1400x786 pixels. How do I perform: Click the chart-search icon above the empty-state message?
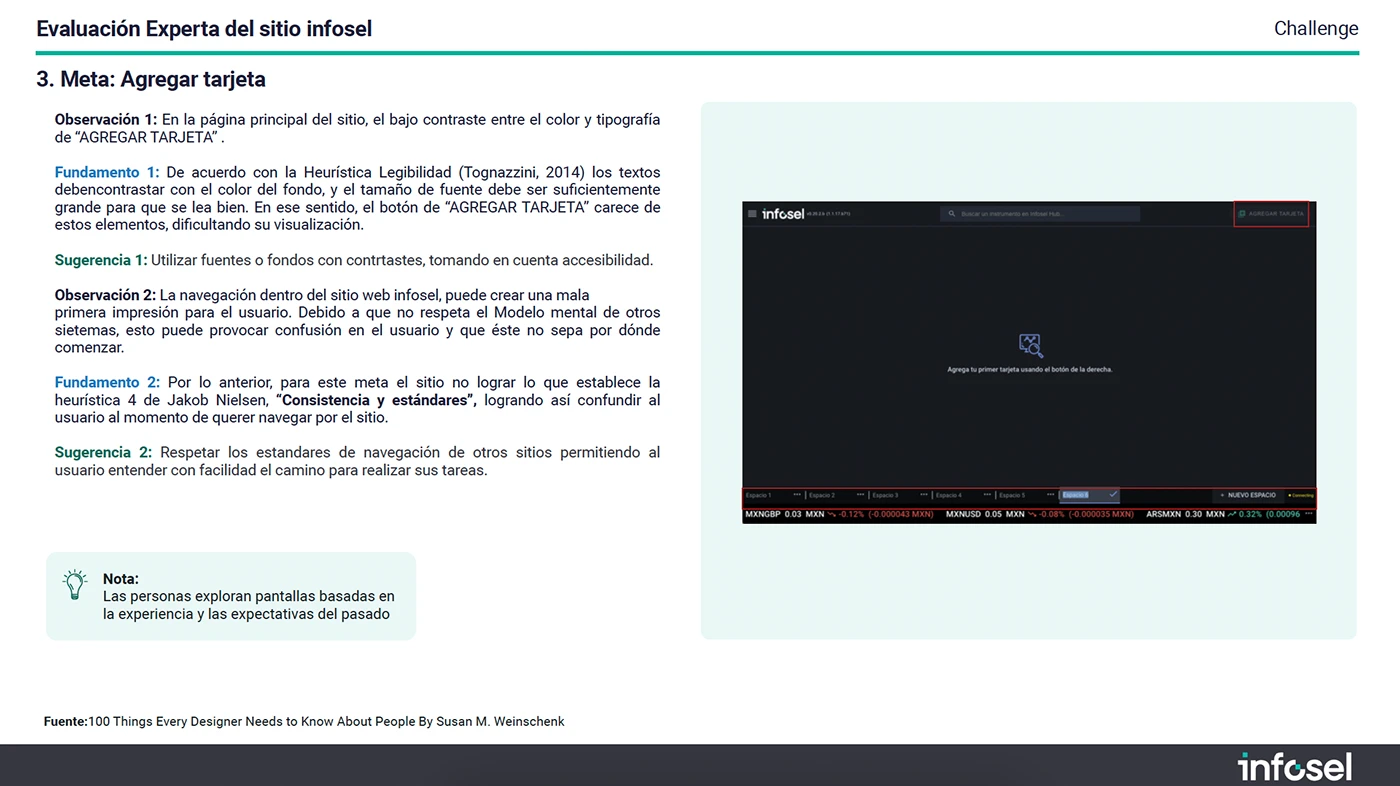(1030, 346)
